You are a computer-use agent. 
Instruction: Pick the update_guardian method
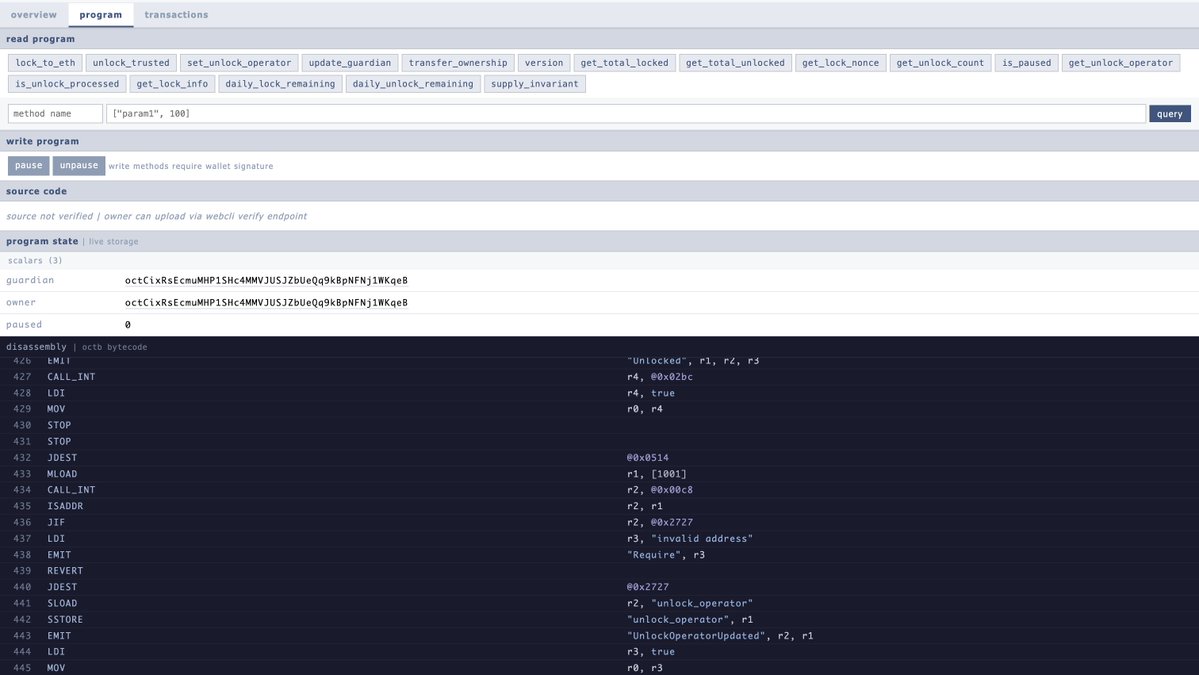coord(349,63)
